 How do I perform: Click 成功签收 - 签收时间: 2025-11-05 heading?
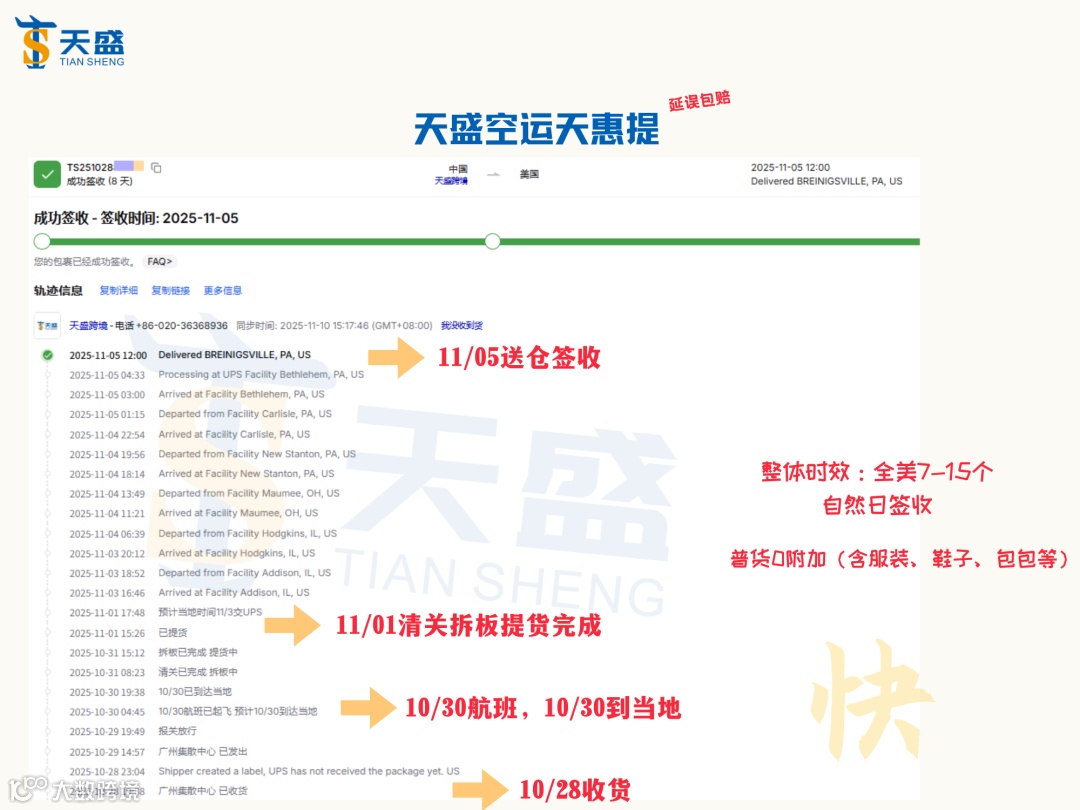136,218
